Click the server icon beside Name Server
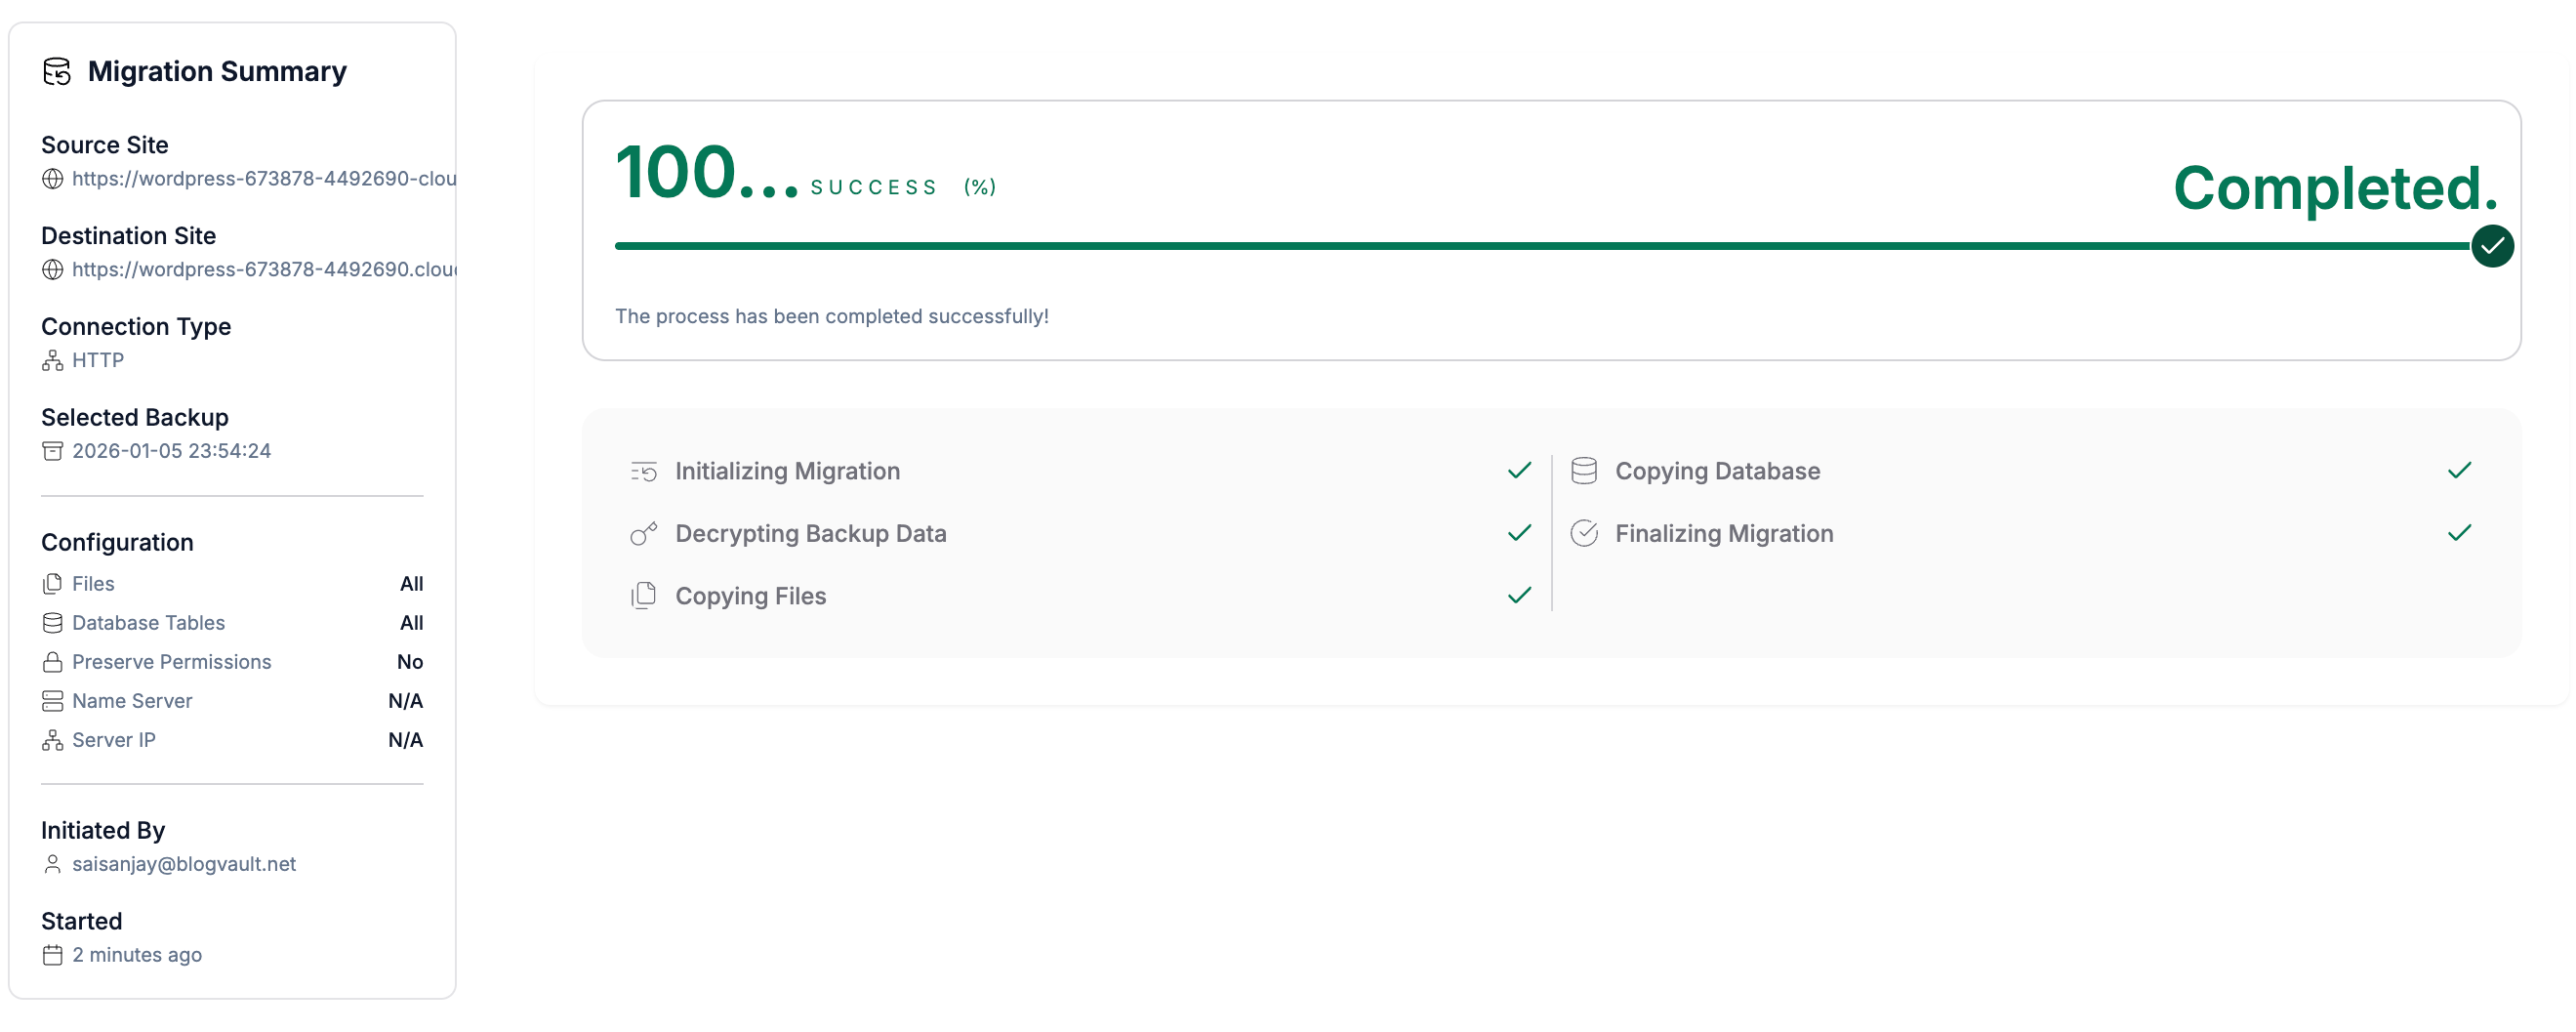The image size is (2576, 1032). pos(51,700)
